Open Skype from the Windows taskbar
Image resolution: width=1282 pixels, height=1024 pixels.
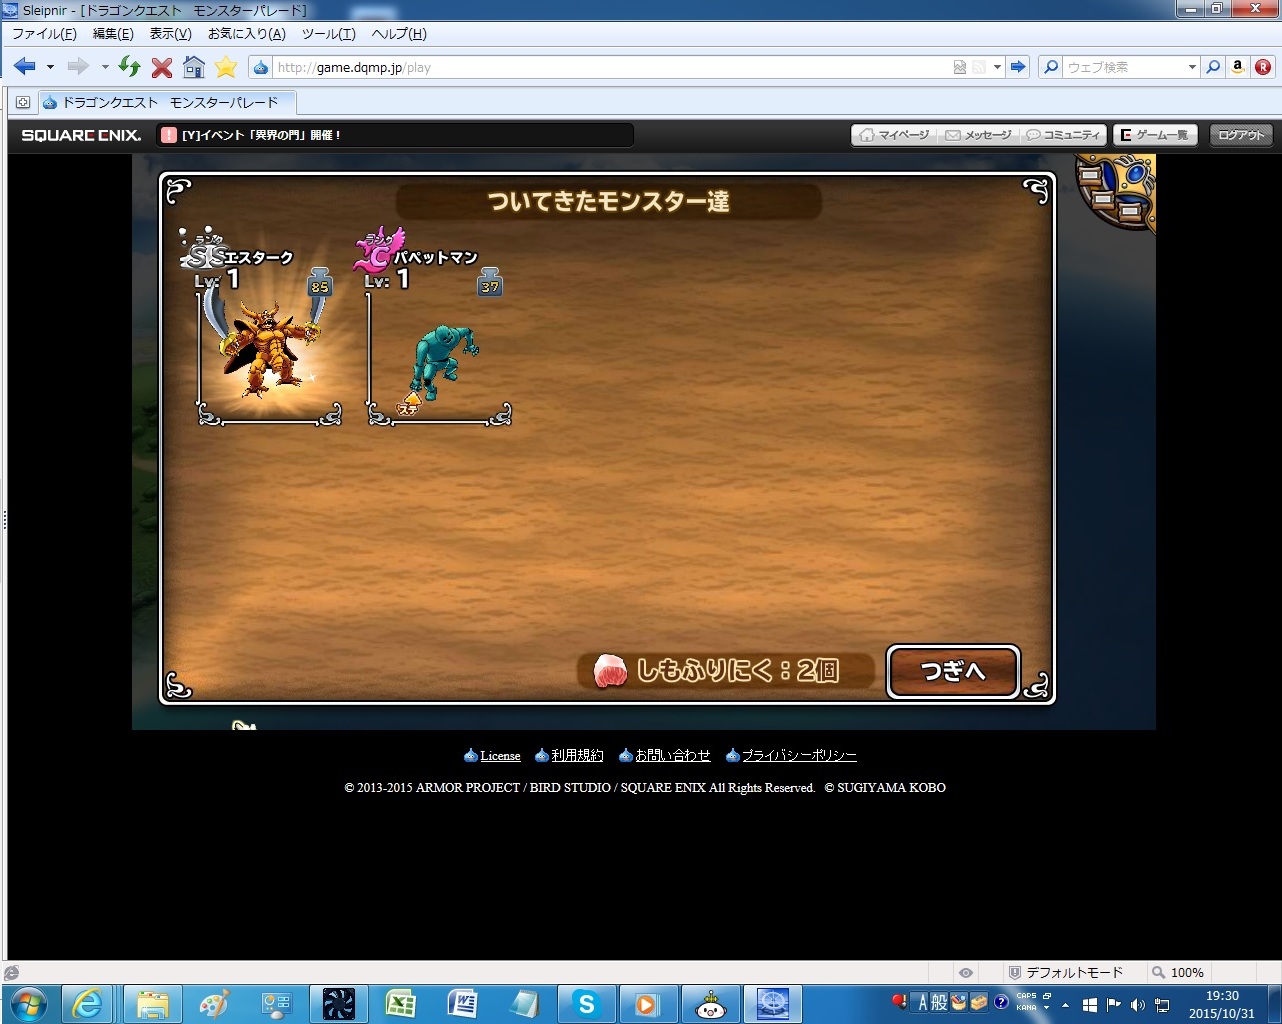tap(586, 1004)
